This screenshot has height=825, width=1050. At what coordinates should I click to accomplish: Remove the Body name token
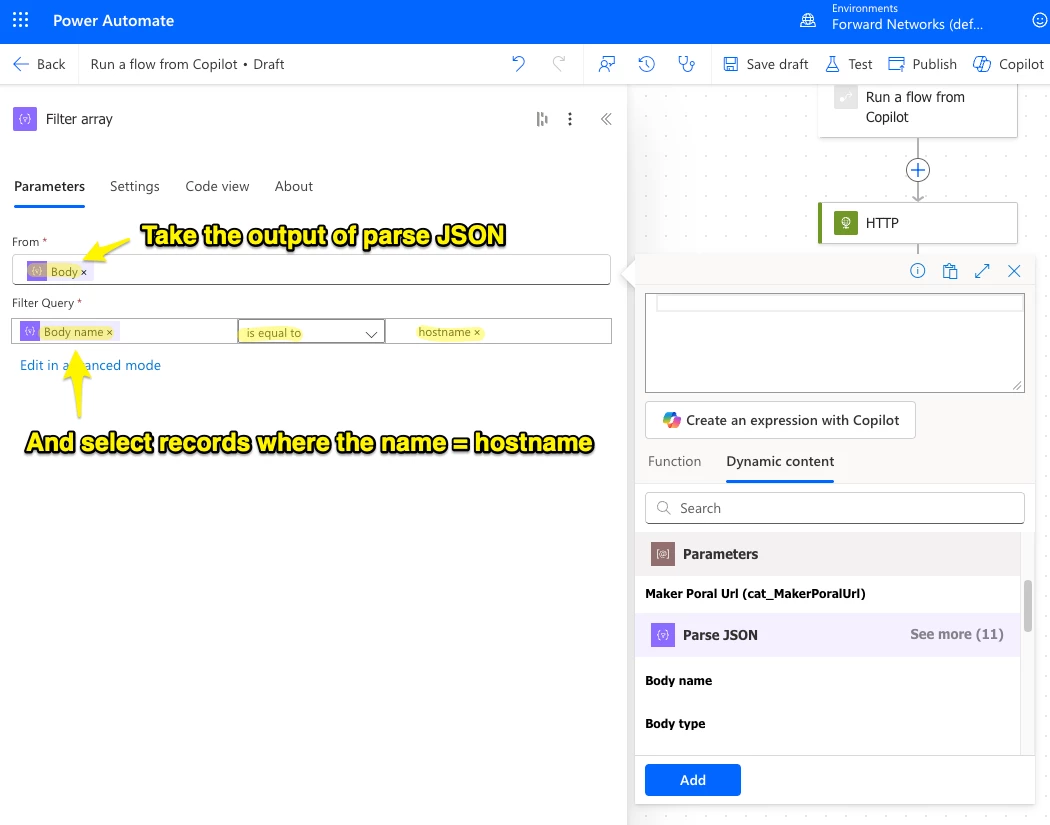109,332
